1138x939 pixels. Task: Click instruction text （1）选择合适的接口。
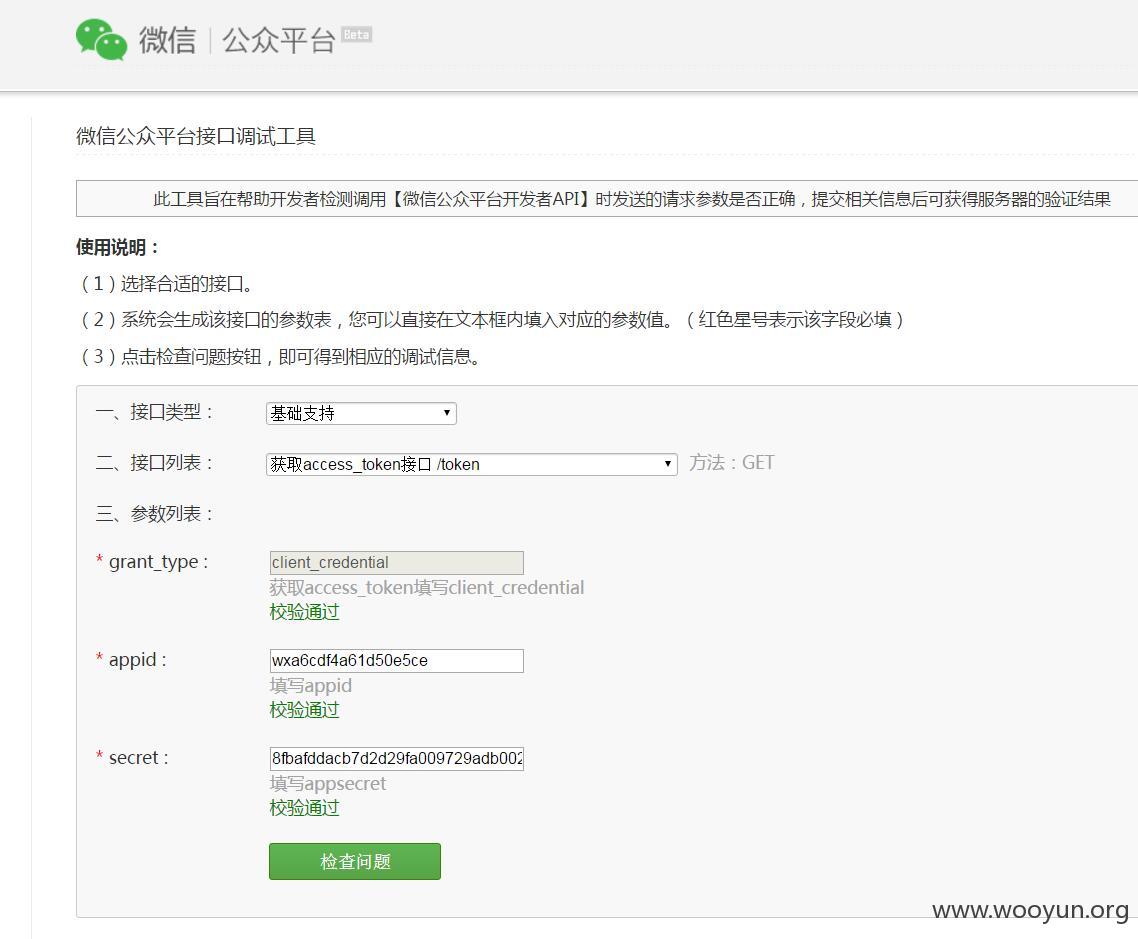[x=166, y=284]
